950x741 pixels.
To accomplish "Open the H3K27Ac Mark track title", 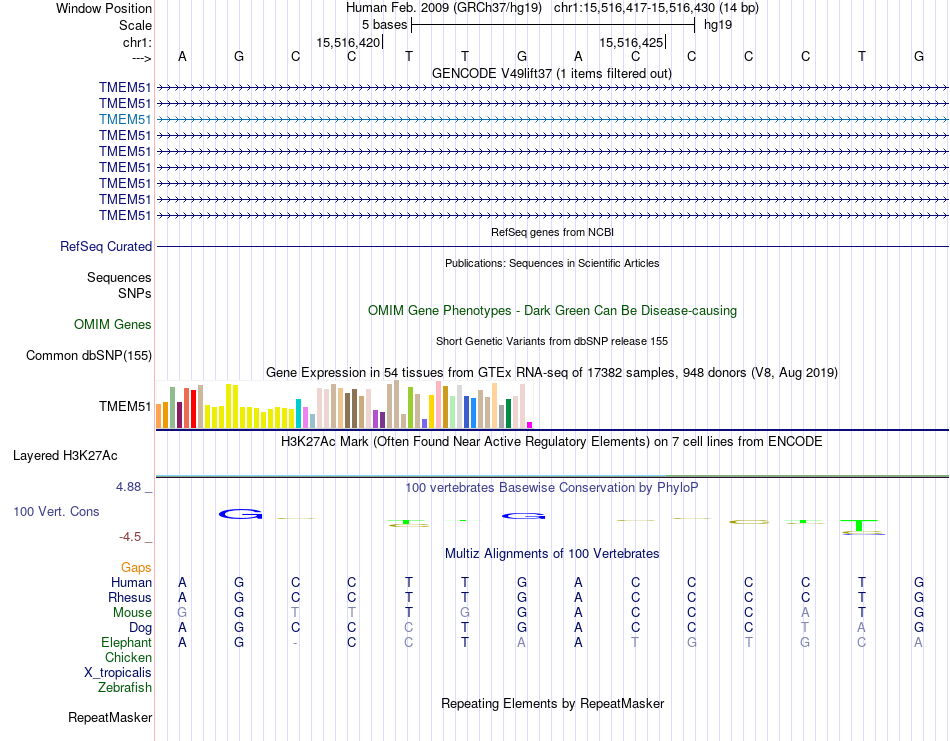I will pyautogui.click(x=552, y=441).
